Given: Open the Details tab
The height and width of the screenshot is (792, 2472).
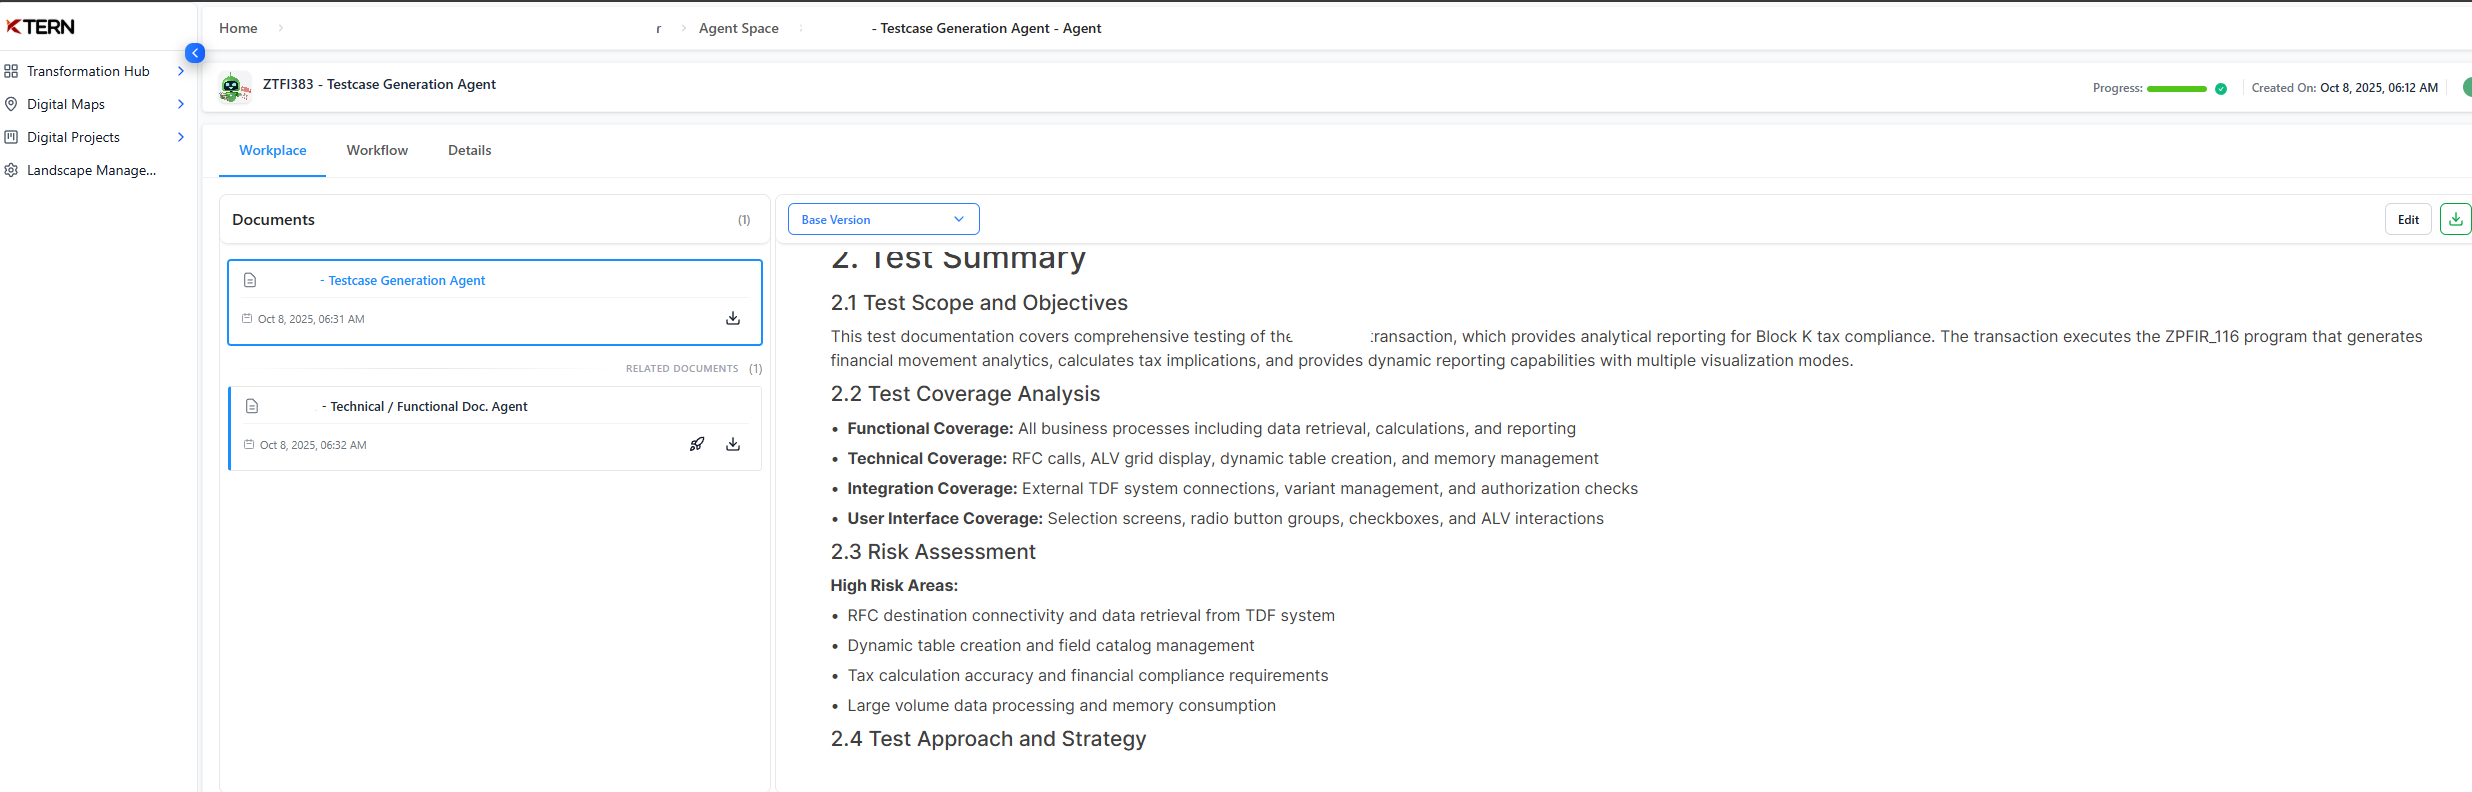Looking at the screenshot, I should coord(469,150).
